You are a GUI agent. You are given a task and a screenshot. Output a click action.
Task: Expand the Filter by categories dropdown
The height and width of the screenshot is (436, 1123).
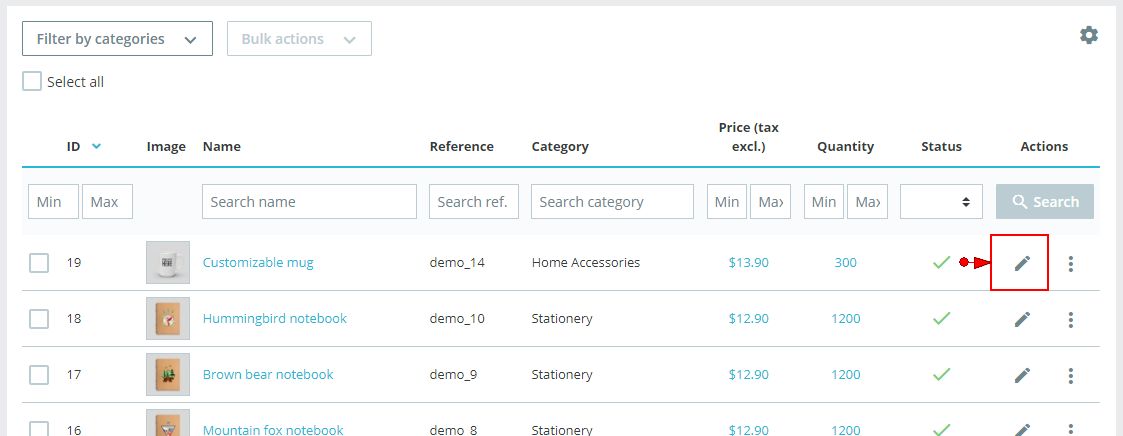[x=117, y=39]
